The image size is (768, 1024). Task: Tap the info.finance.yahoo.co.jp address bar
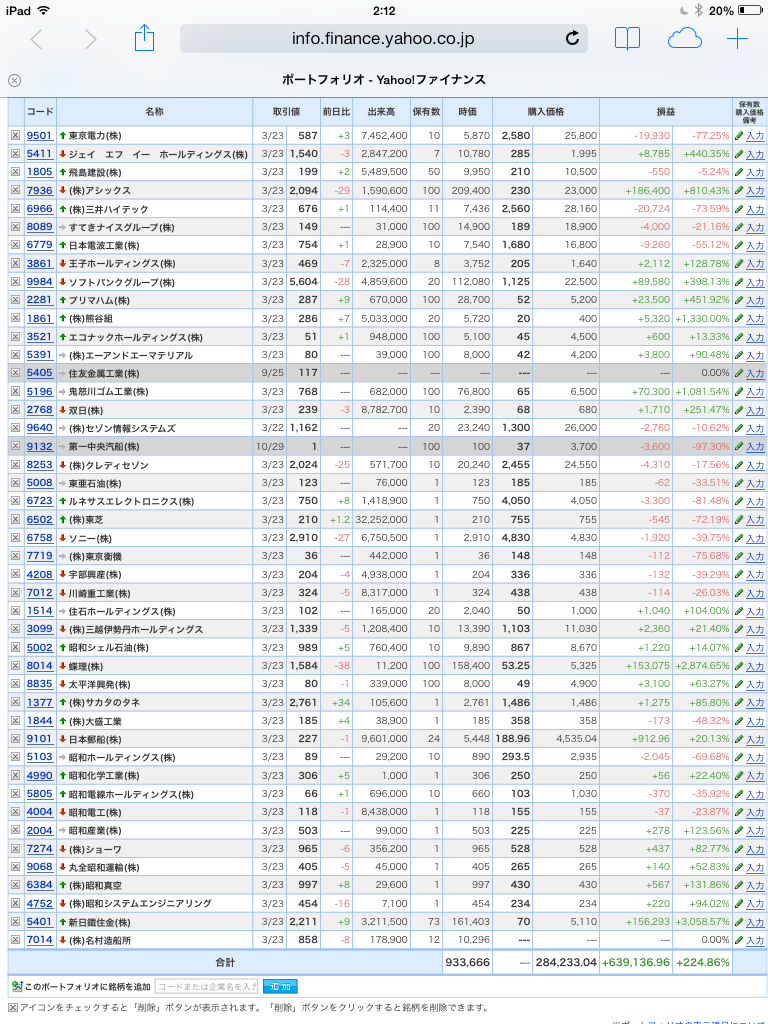[383, 39]
